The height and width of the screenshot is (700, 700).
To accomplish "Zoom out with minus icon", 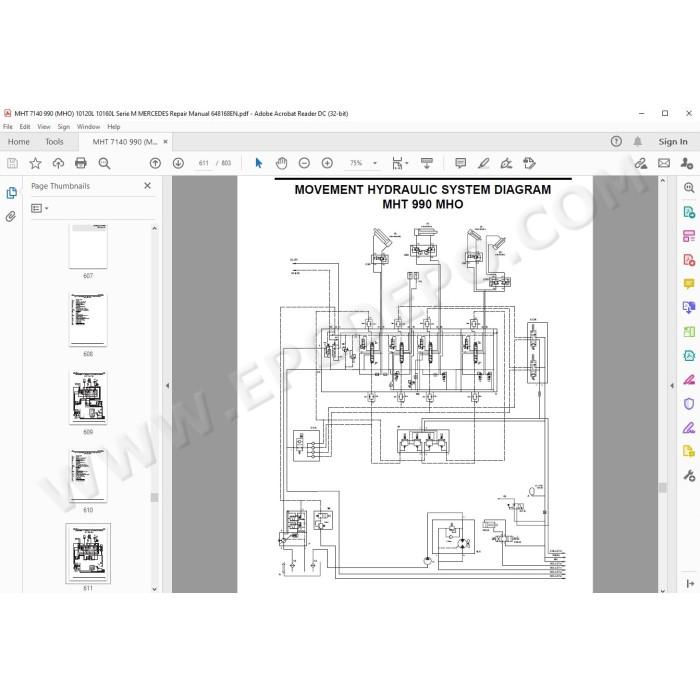I will [x=304, y=163].
